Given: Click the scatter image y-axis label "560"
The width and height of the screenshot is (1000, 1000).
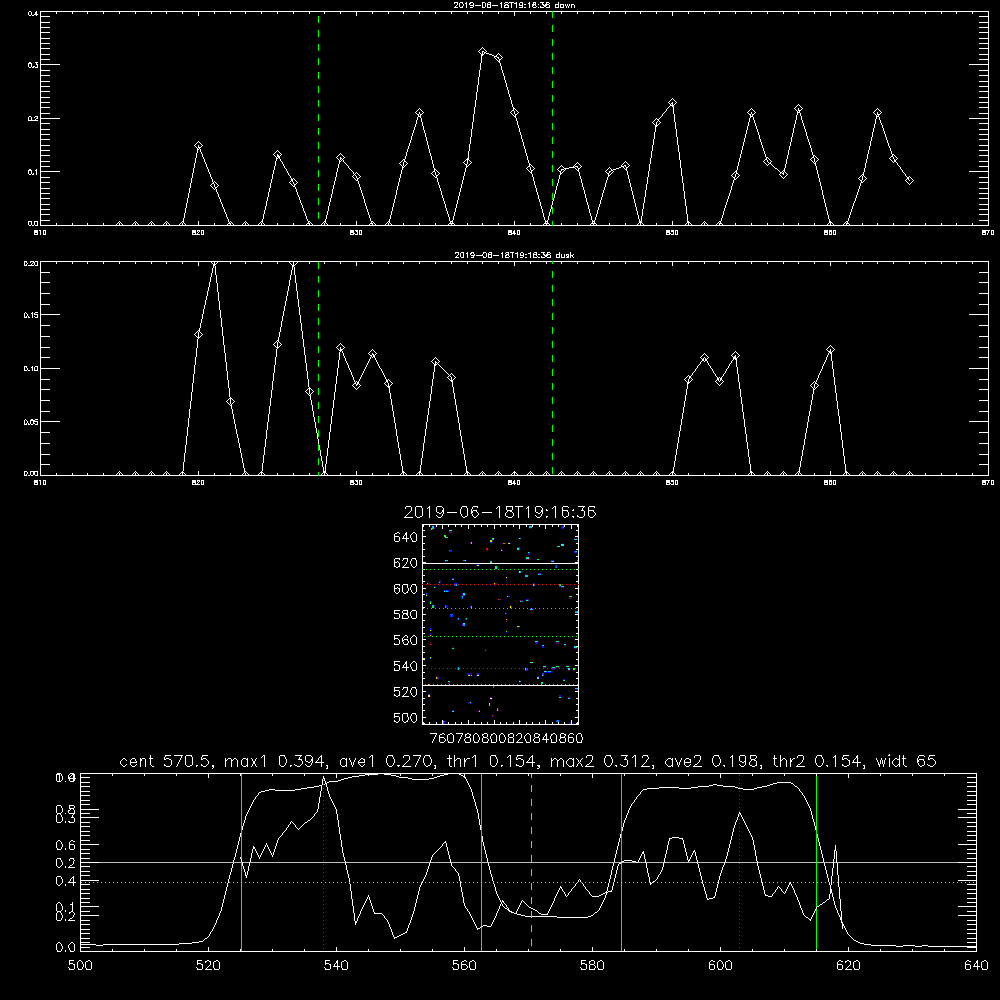Looking at the screenshot, I should [406, 640].
